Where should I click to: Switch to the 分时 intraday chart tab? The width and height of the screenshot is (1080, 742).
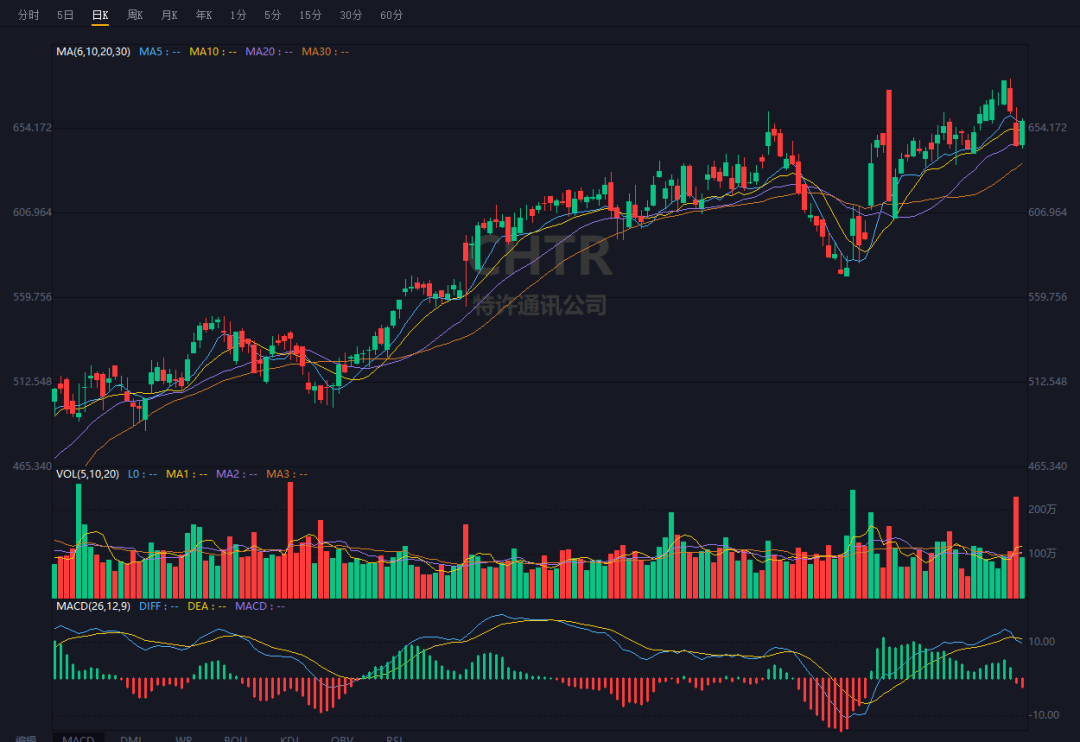point(29,15)
